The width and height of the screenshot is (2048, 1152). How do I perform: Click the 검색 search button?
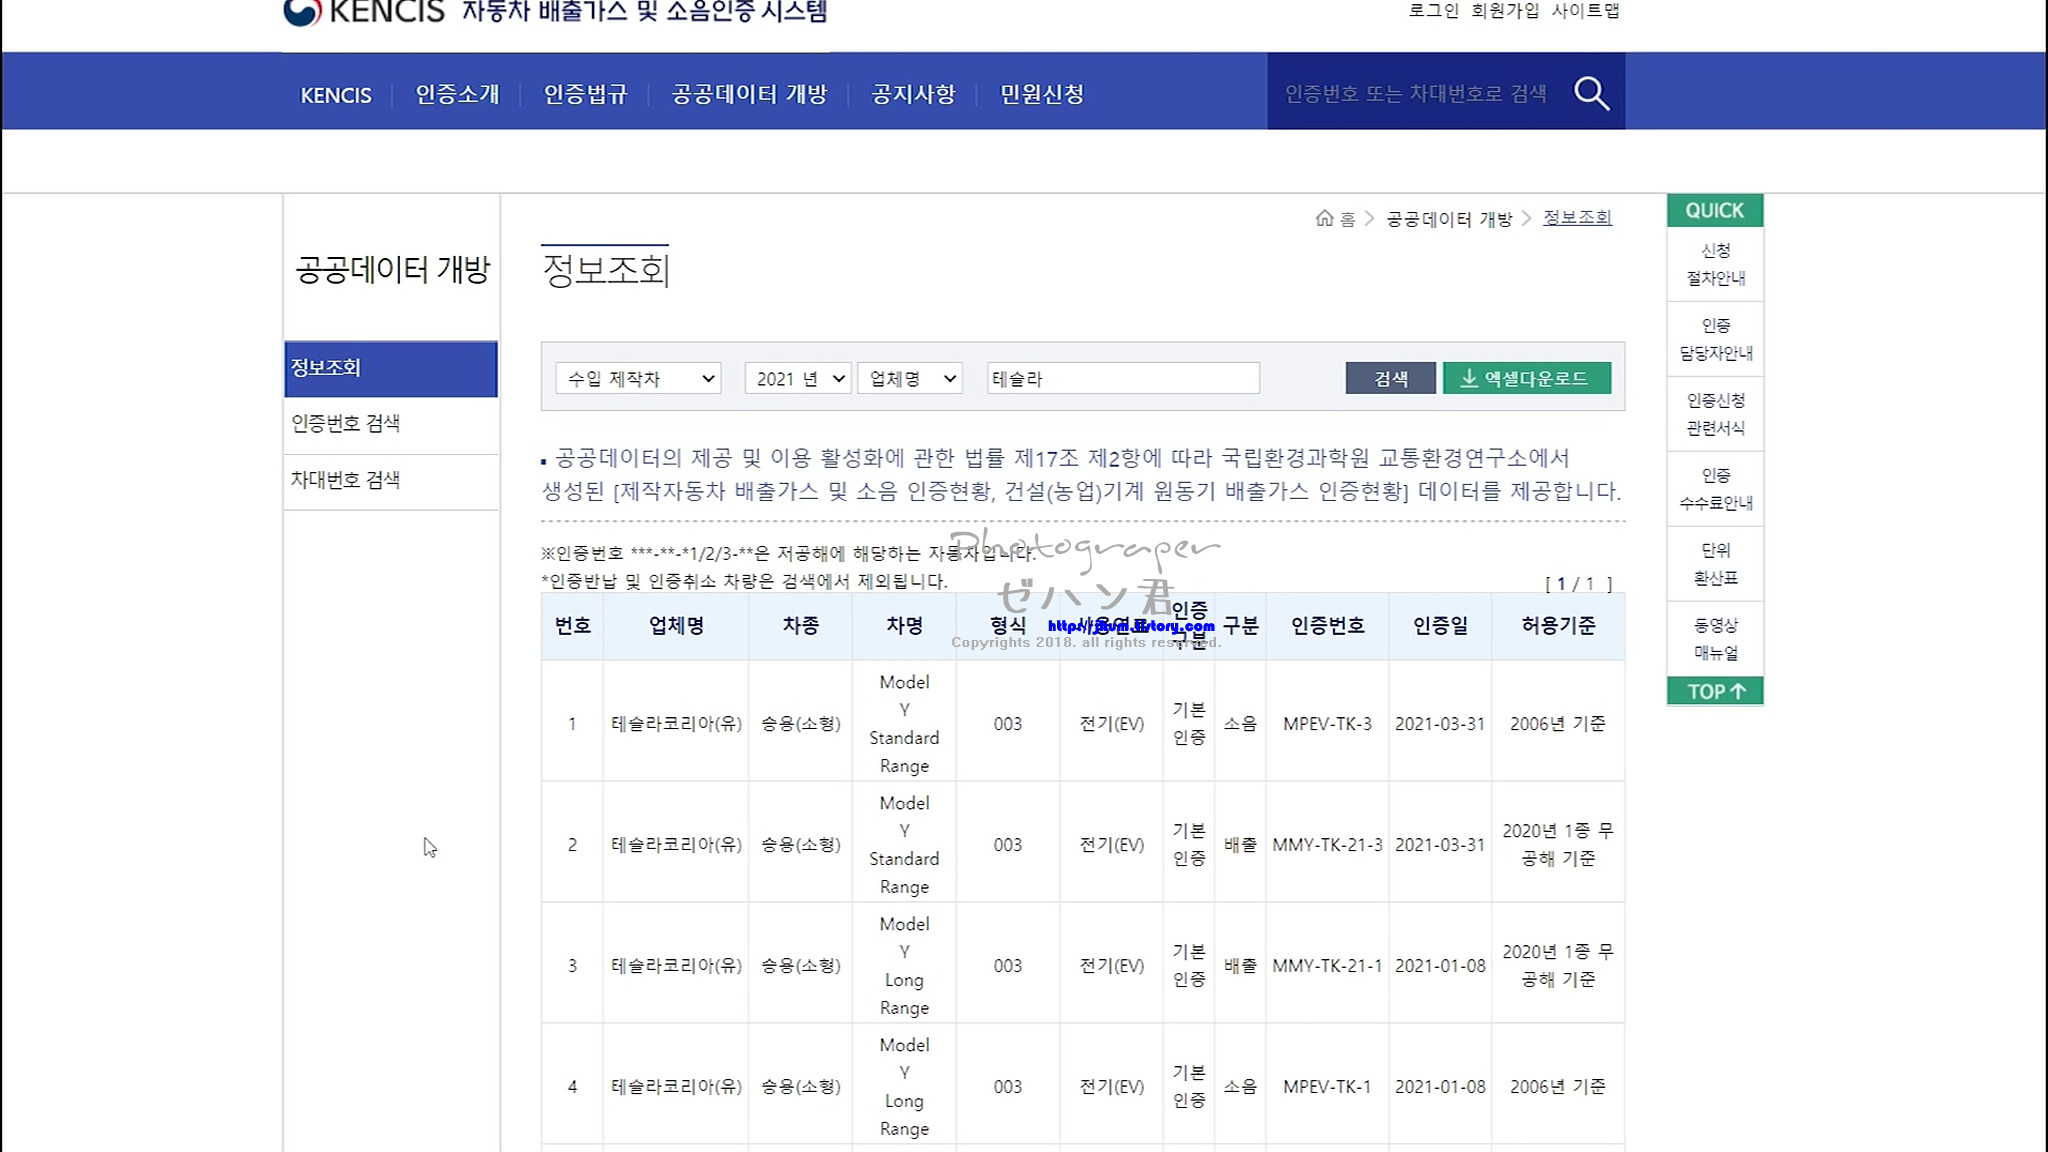(1390, 378)
